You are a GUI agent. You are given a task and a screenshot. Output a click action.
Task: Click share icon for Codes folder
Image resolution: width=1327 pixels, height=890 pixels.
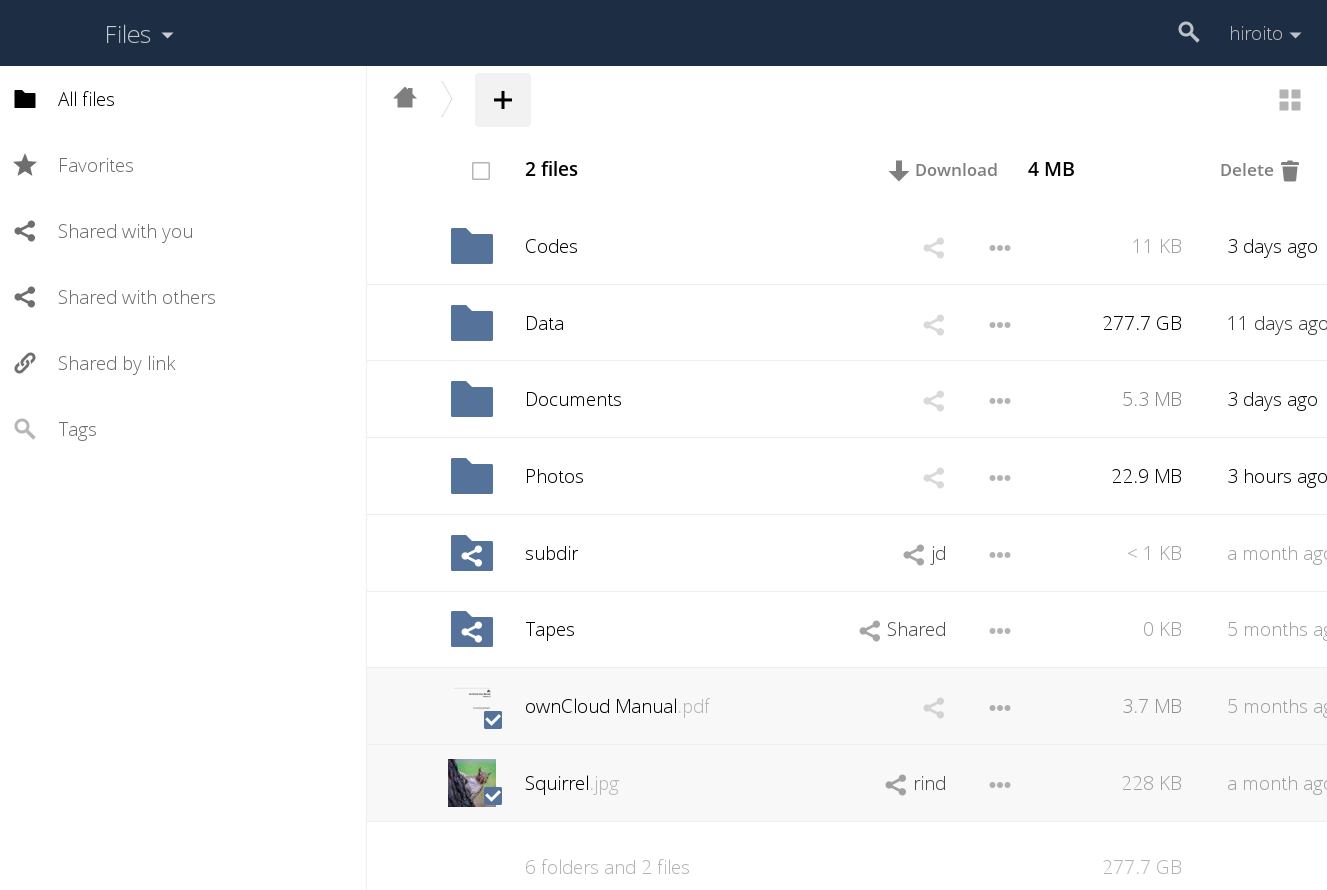click(x=933, y=248)
